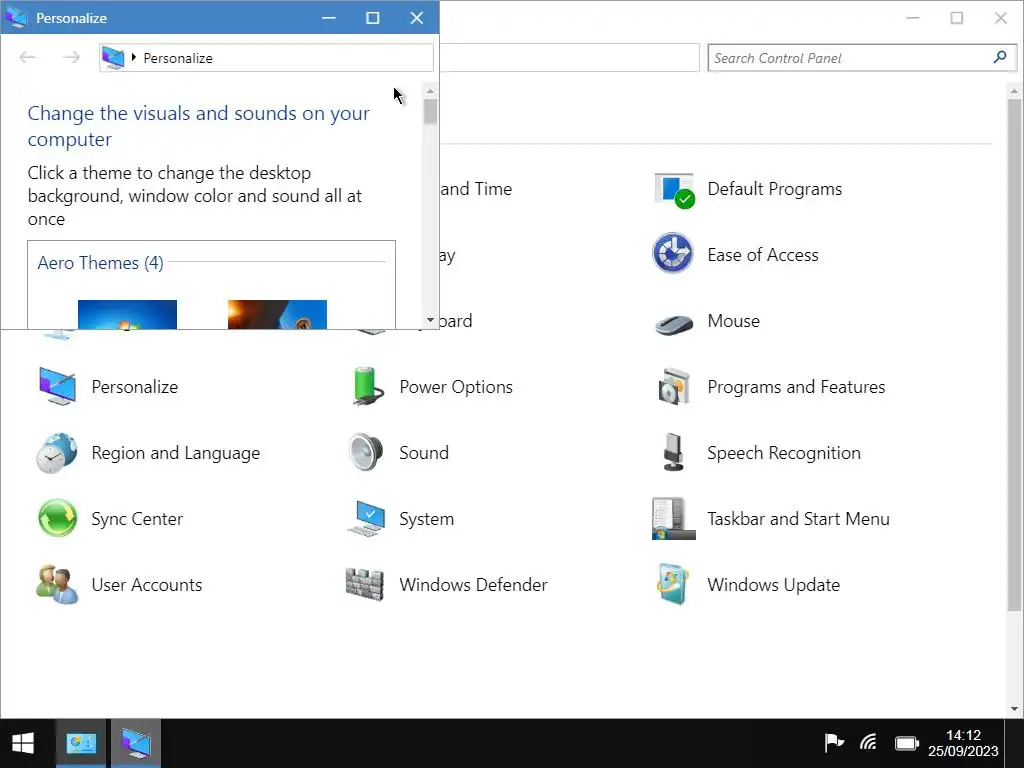Viewport: 1024px width, 768px height.
Task: Click the Sound speaker icon
Action: 366,452
